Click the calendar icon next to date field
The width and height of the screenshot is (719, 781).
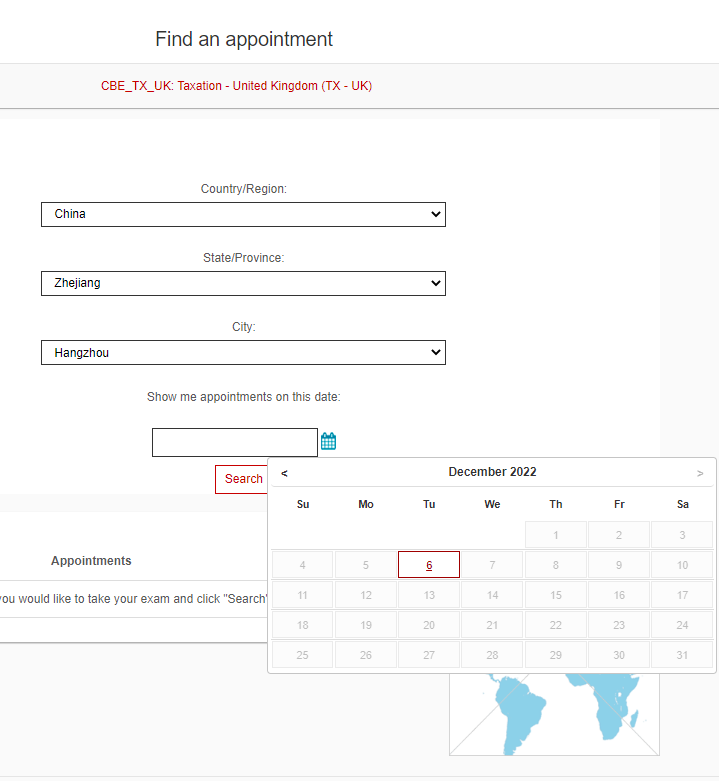coord(328,441)
